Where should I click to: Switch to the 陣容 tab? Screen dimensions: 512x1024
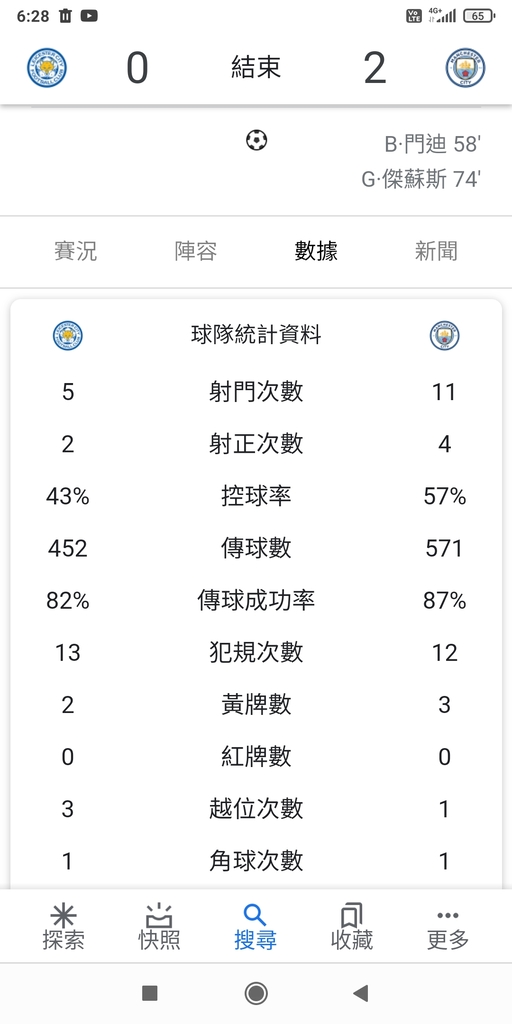196,251
